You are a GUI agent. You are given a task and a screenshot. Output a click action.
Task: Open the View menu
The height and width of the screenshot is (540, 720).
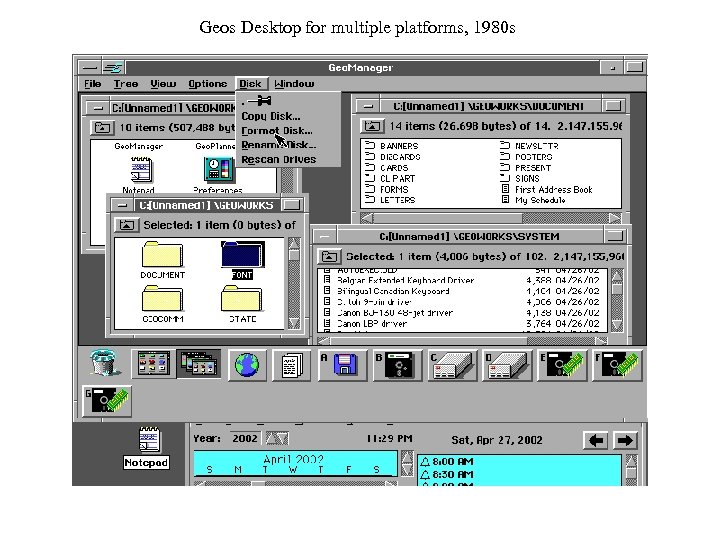(163, 84)
